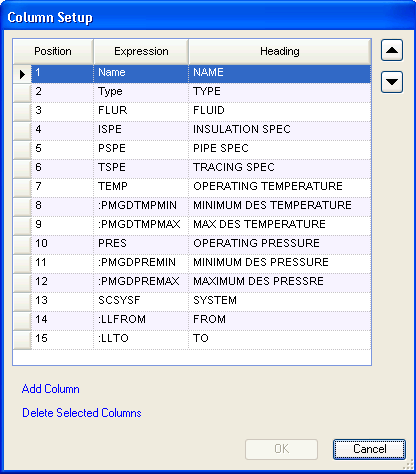Select row header beside position 8
Screen dimensions: 416x474
tap(22, 207)
